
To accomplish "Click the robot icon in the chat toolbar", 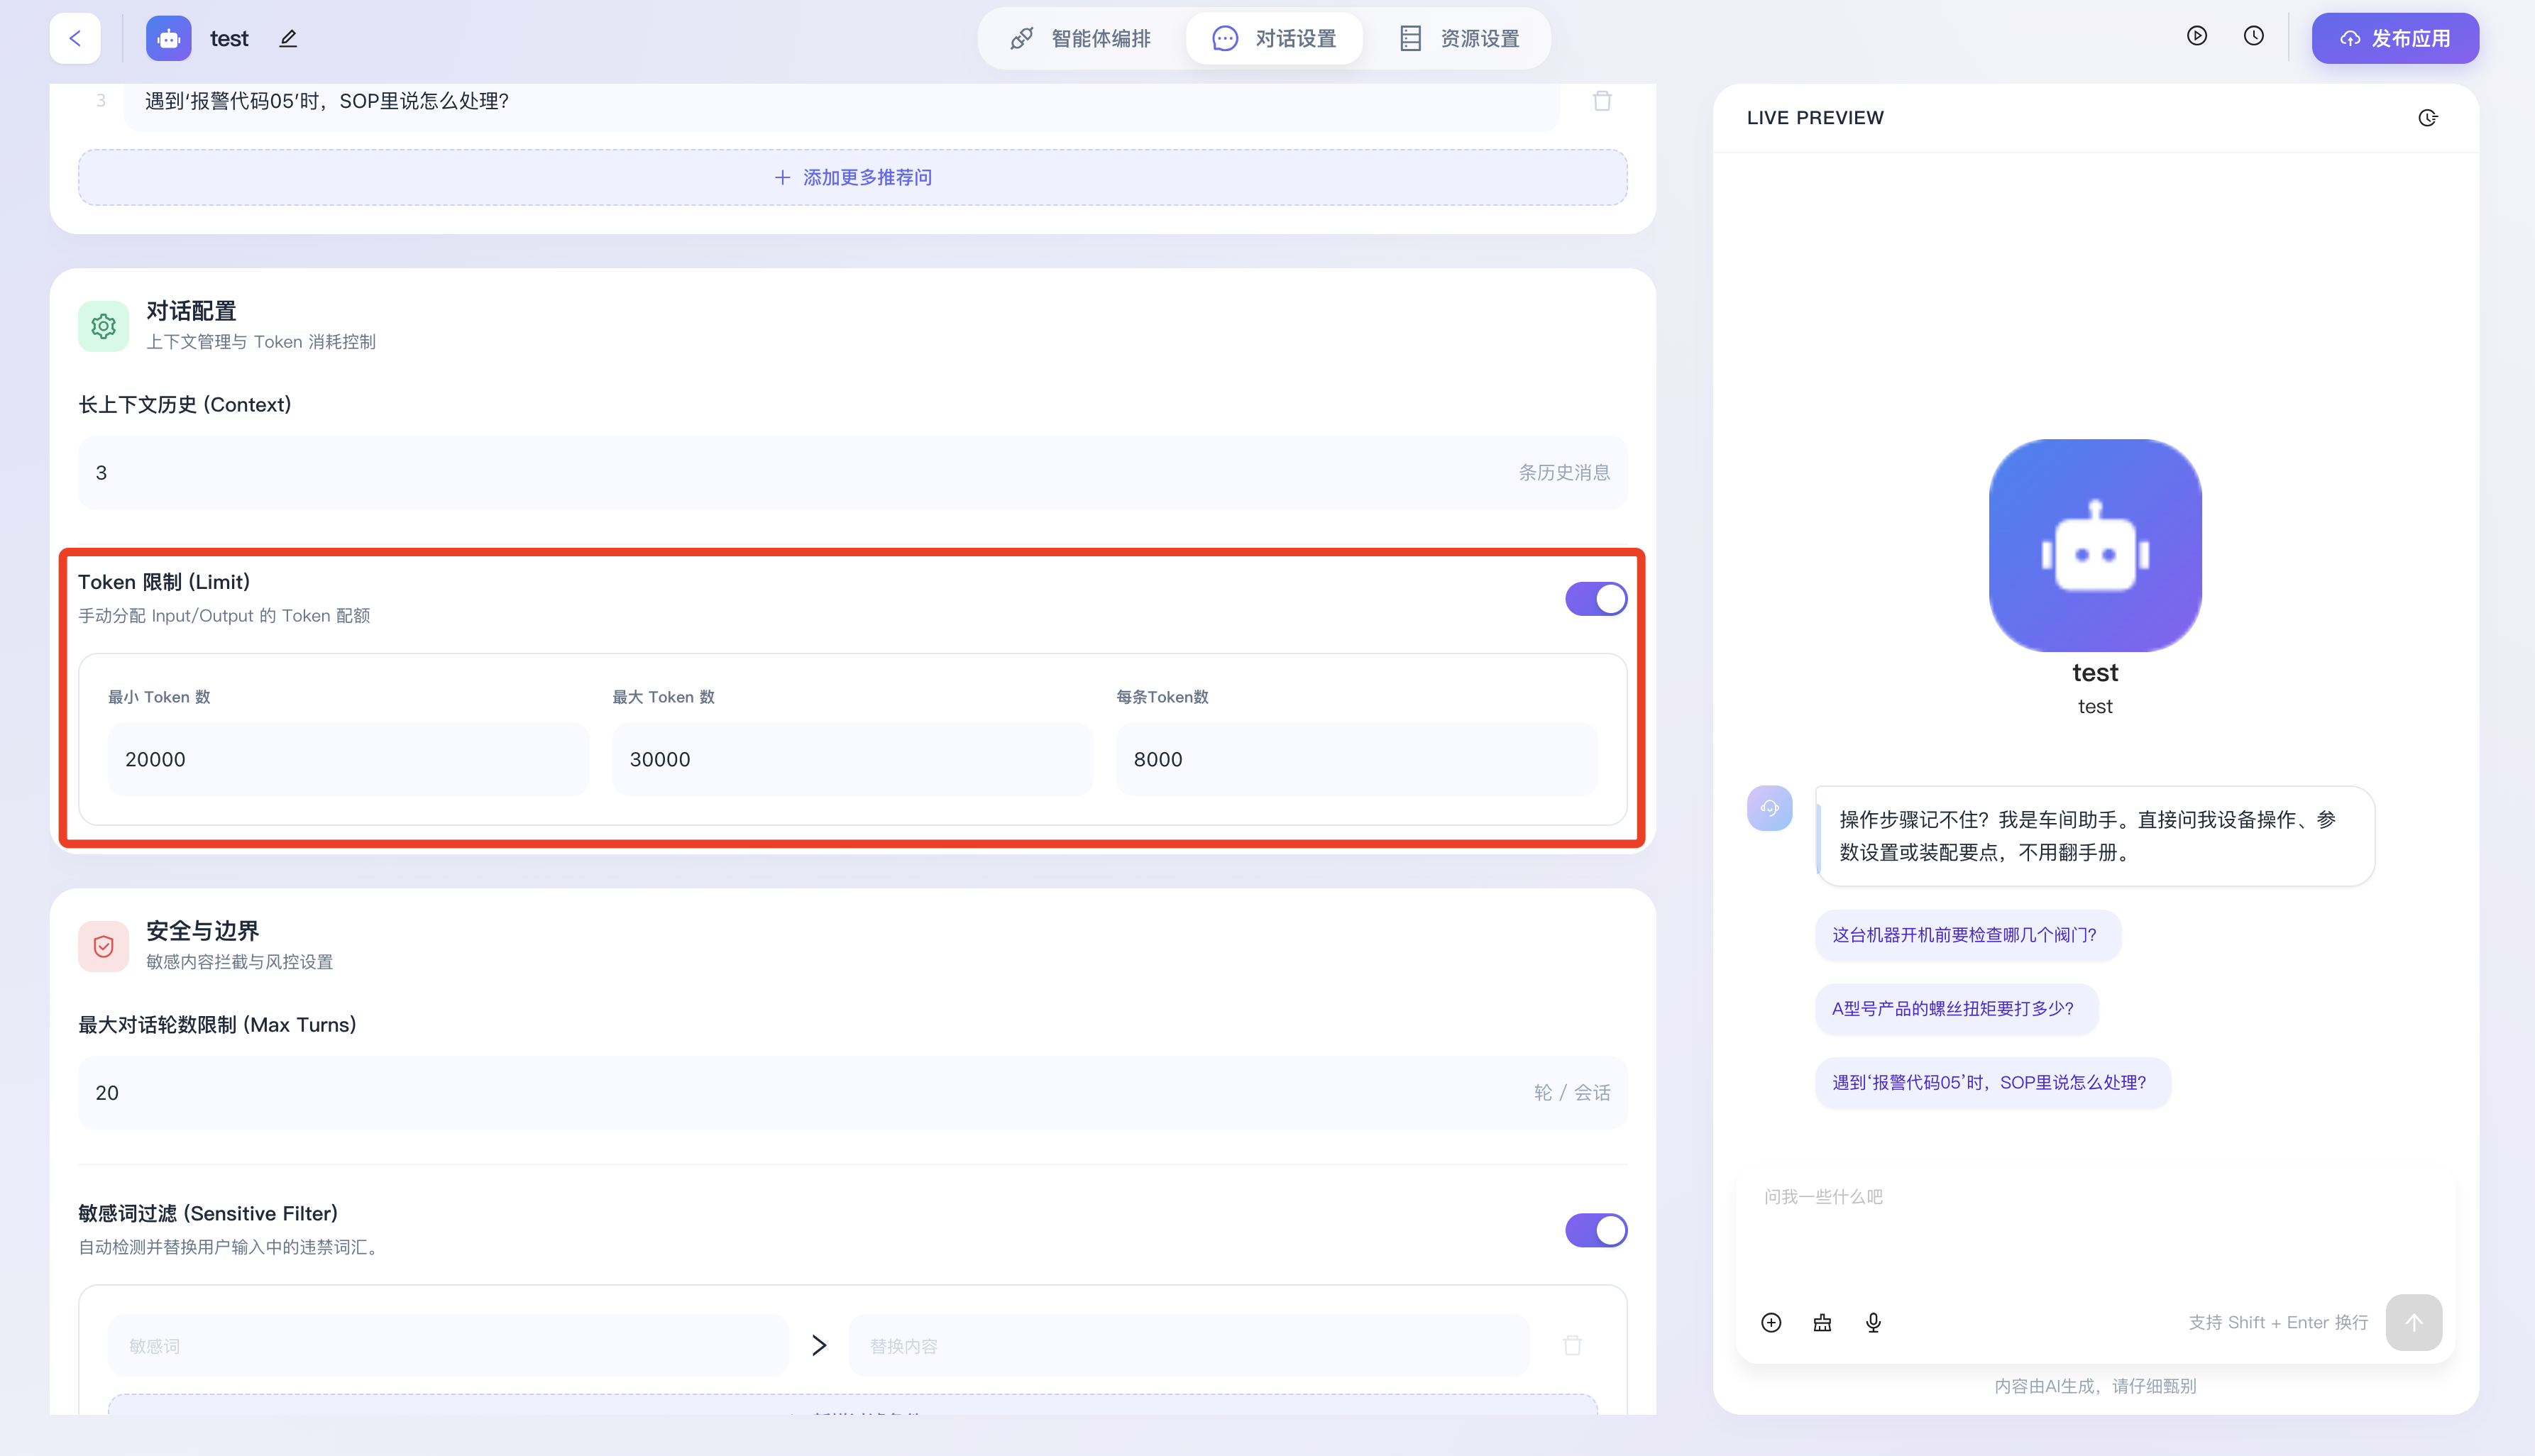I will (x=1822, y=1322).
